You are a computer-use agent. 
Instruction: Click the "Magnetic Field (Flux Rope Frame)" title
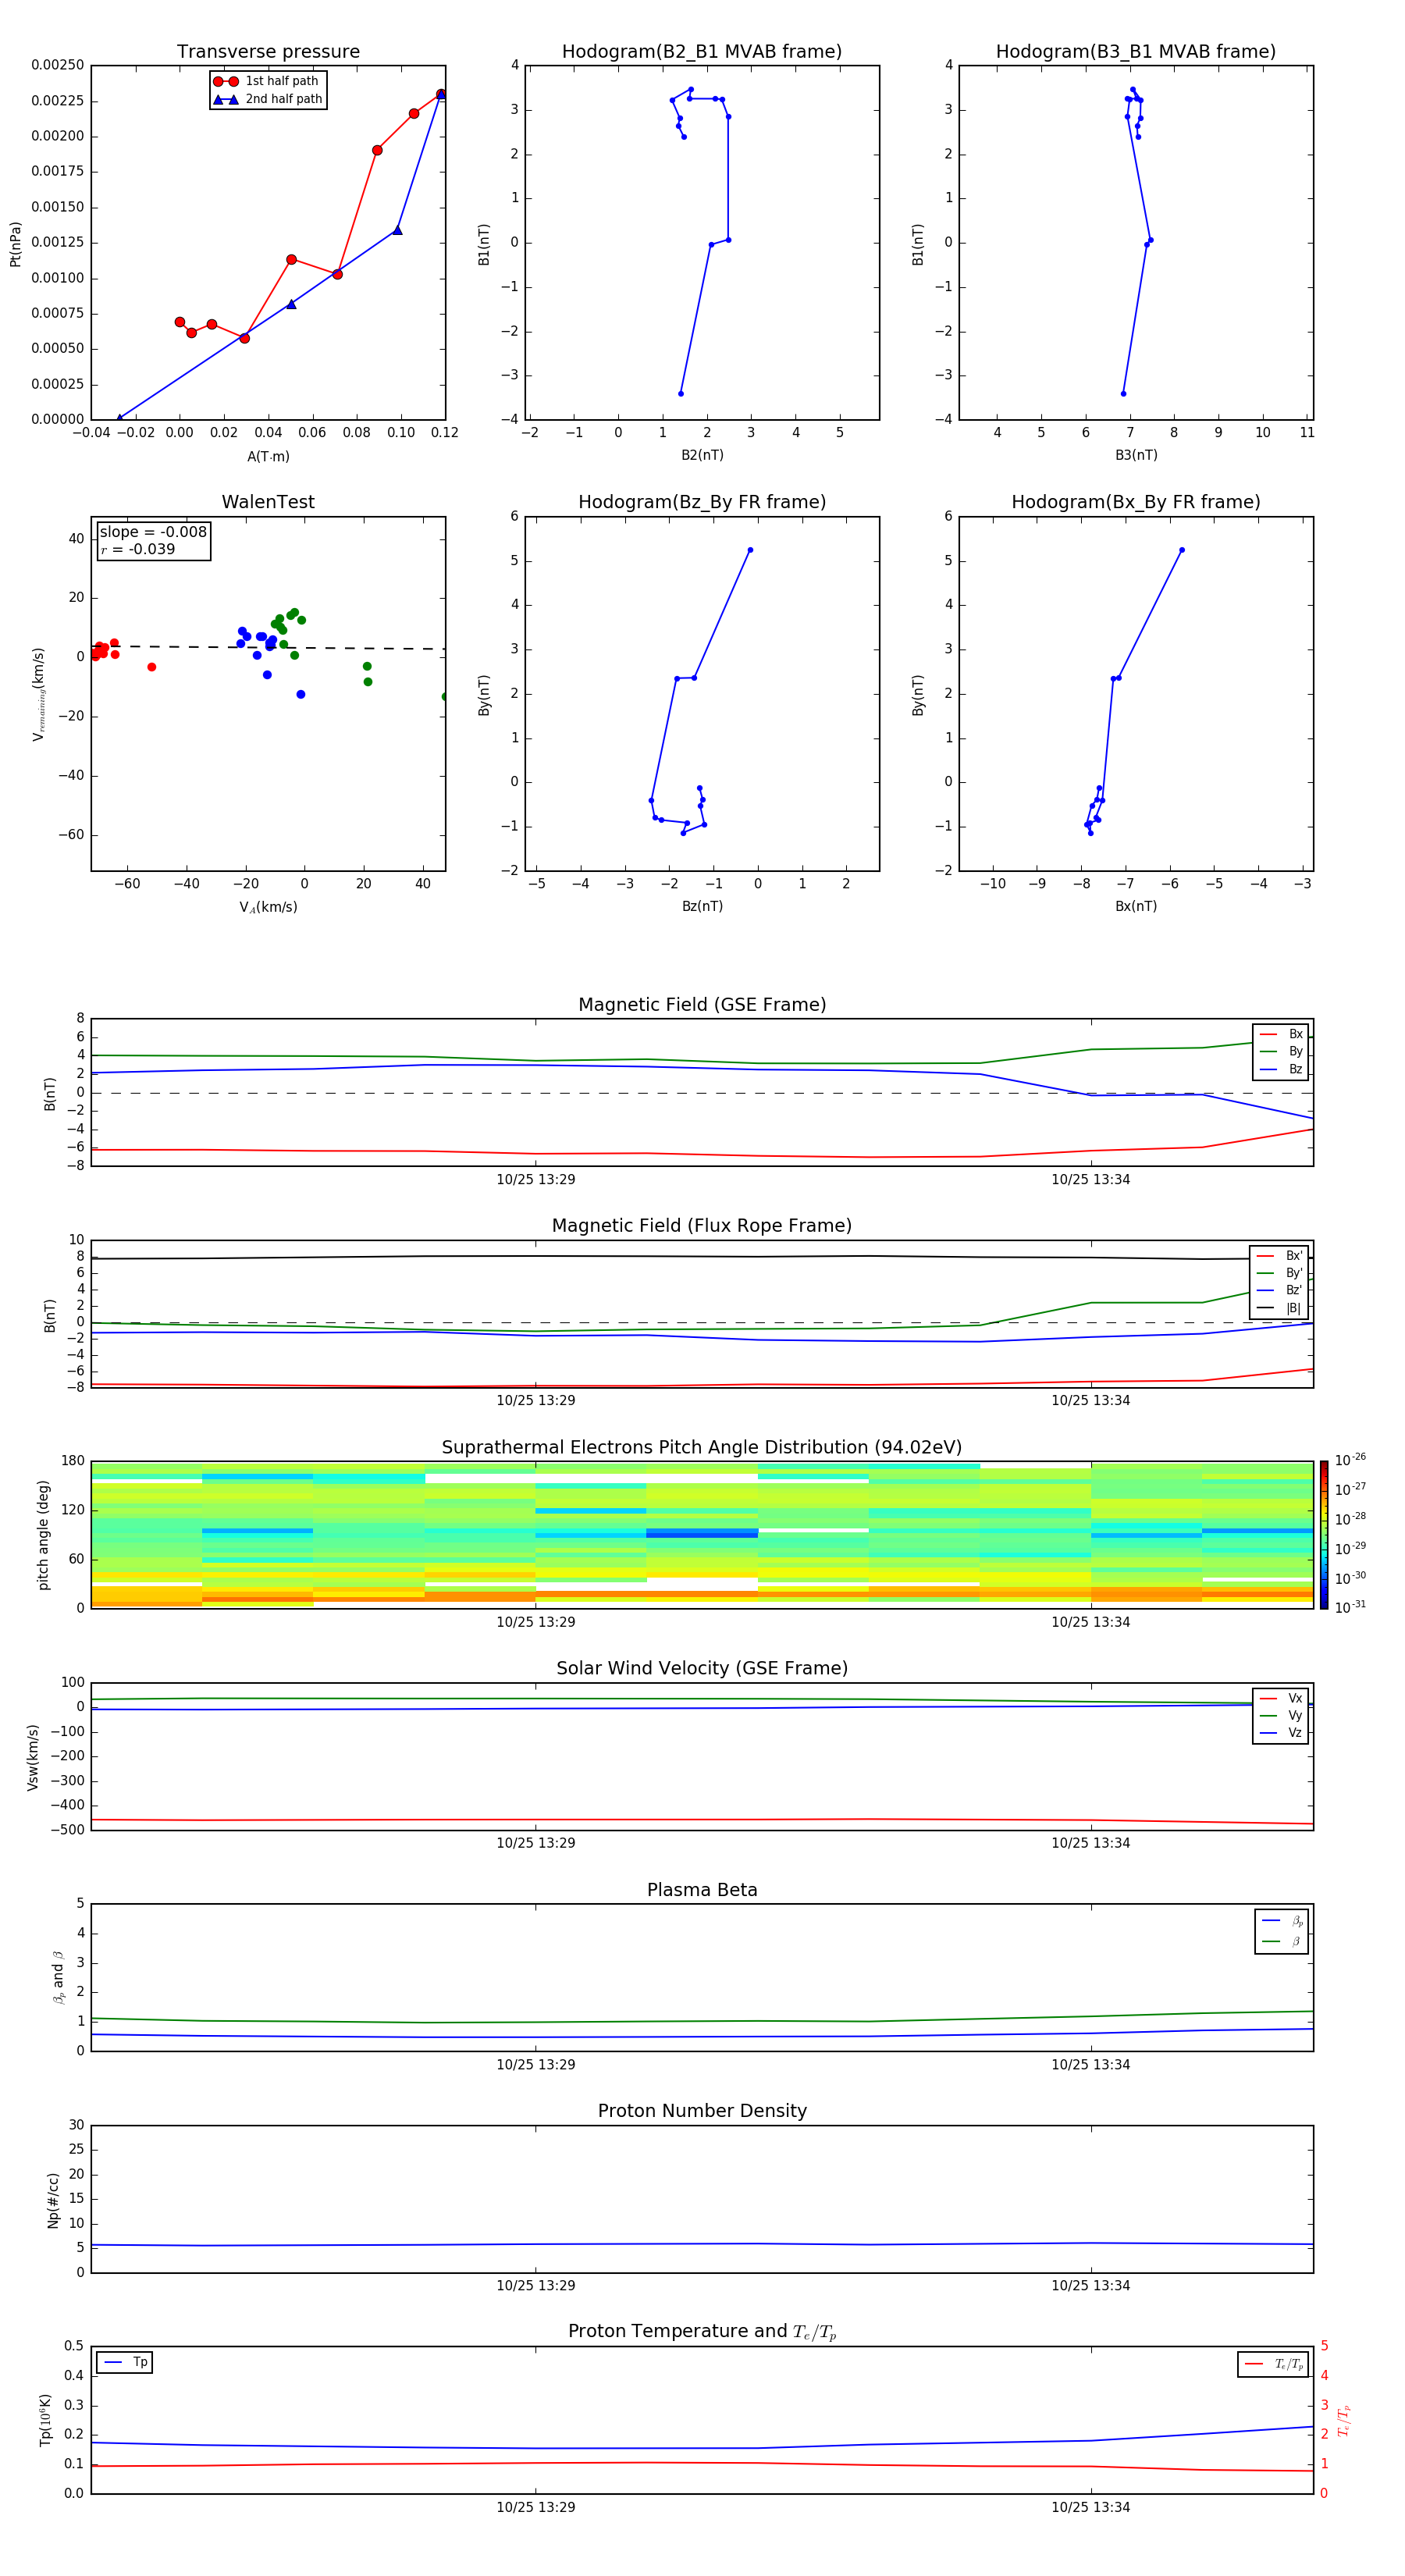point(702,1226)
